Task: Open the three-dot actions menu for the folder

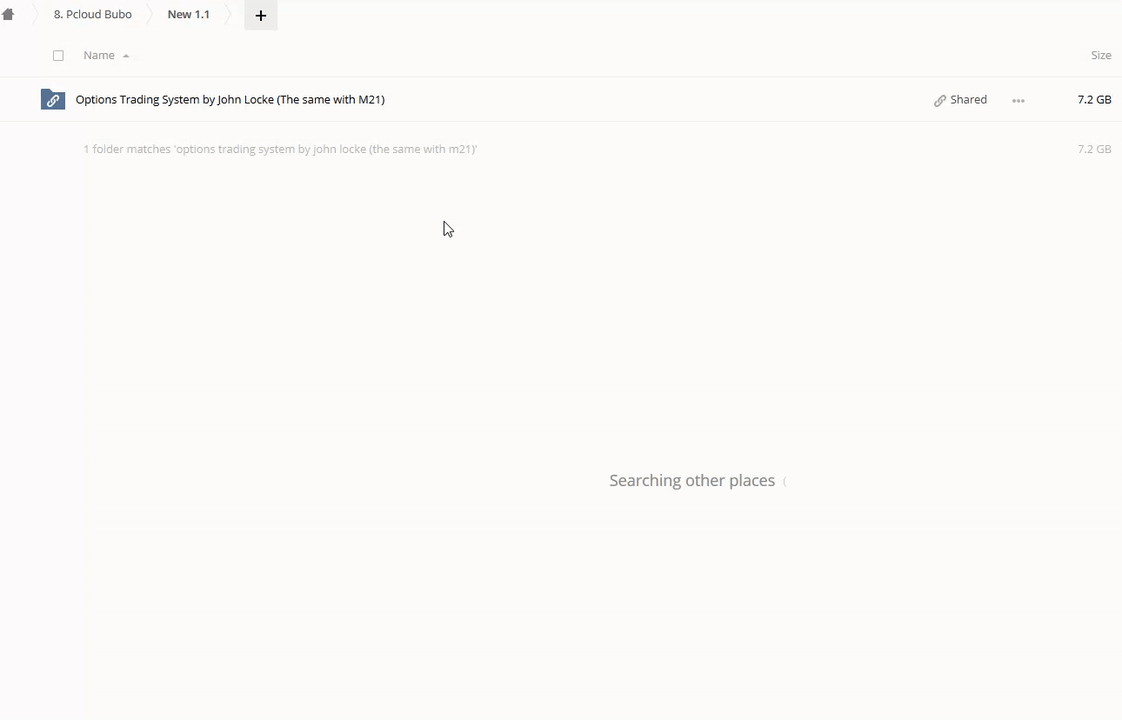Action: (1018, 100)
